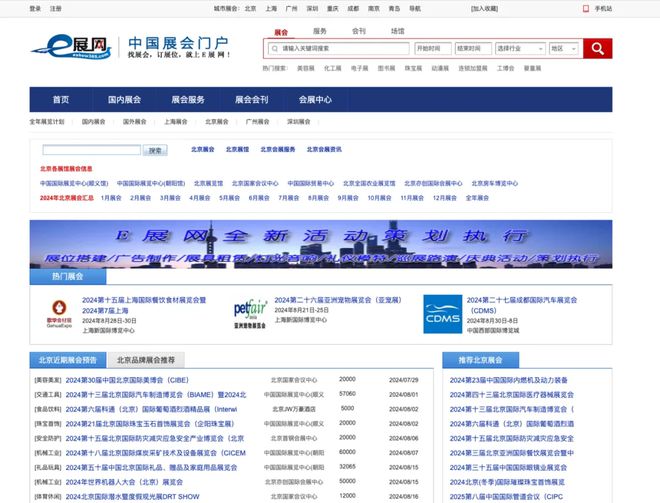The image size is (660, 503).
Task: Click the 登录 login link
Action: tap(35, 8)
